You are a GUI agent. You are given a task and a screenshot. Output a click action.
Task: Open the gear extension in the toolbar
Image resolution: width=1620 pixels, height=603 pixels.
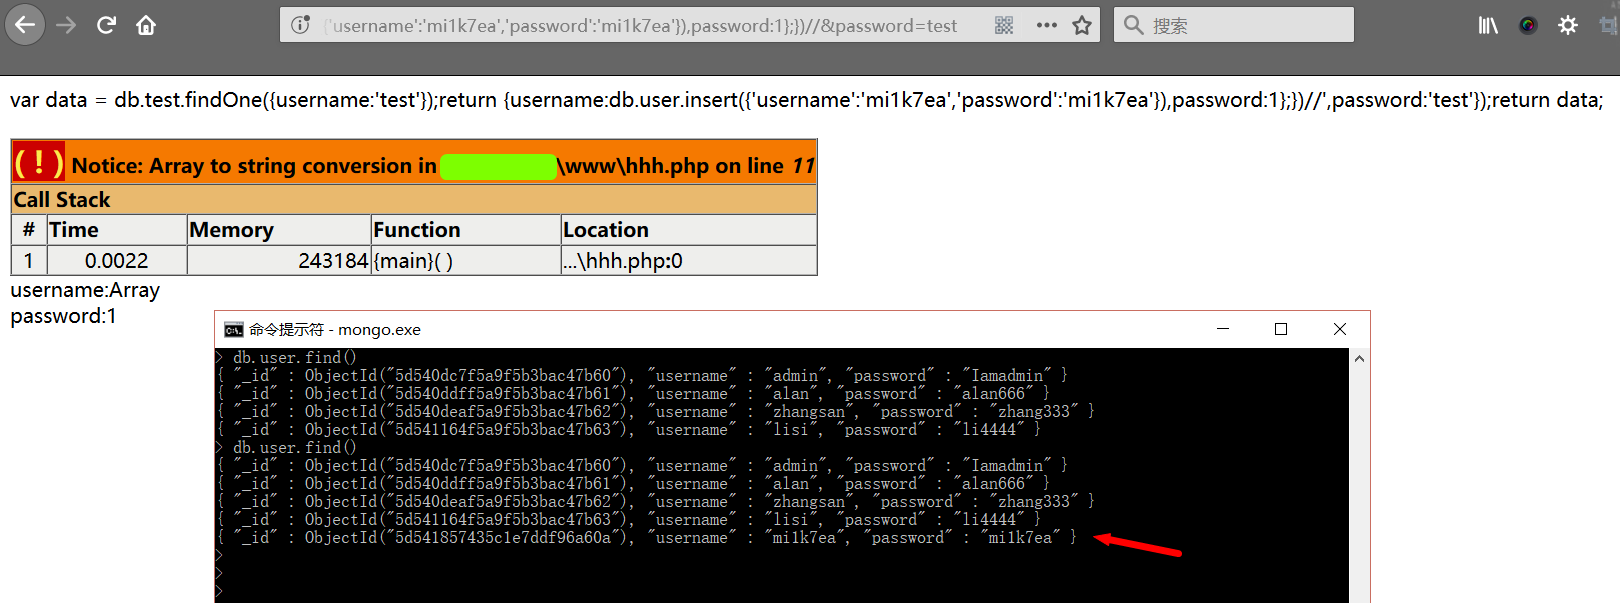click(x=1568, y=25)
